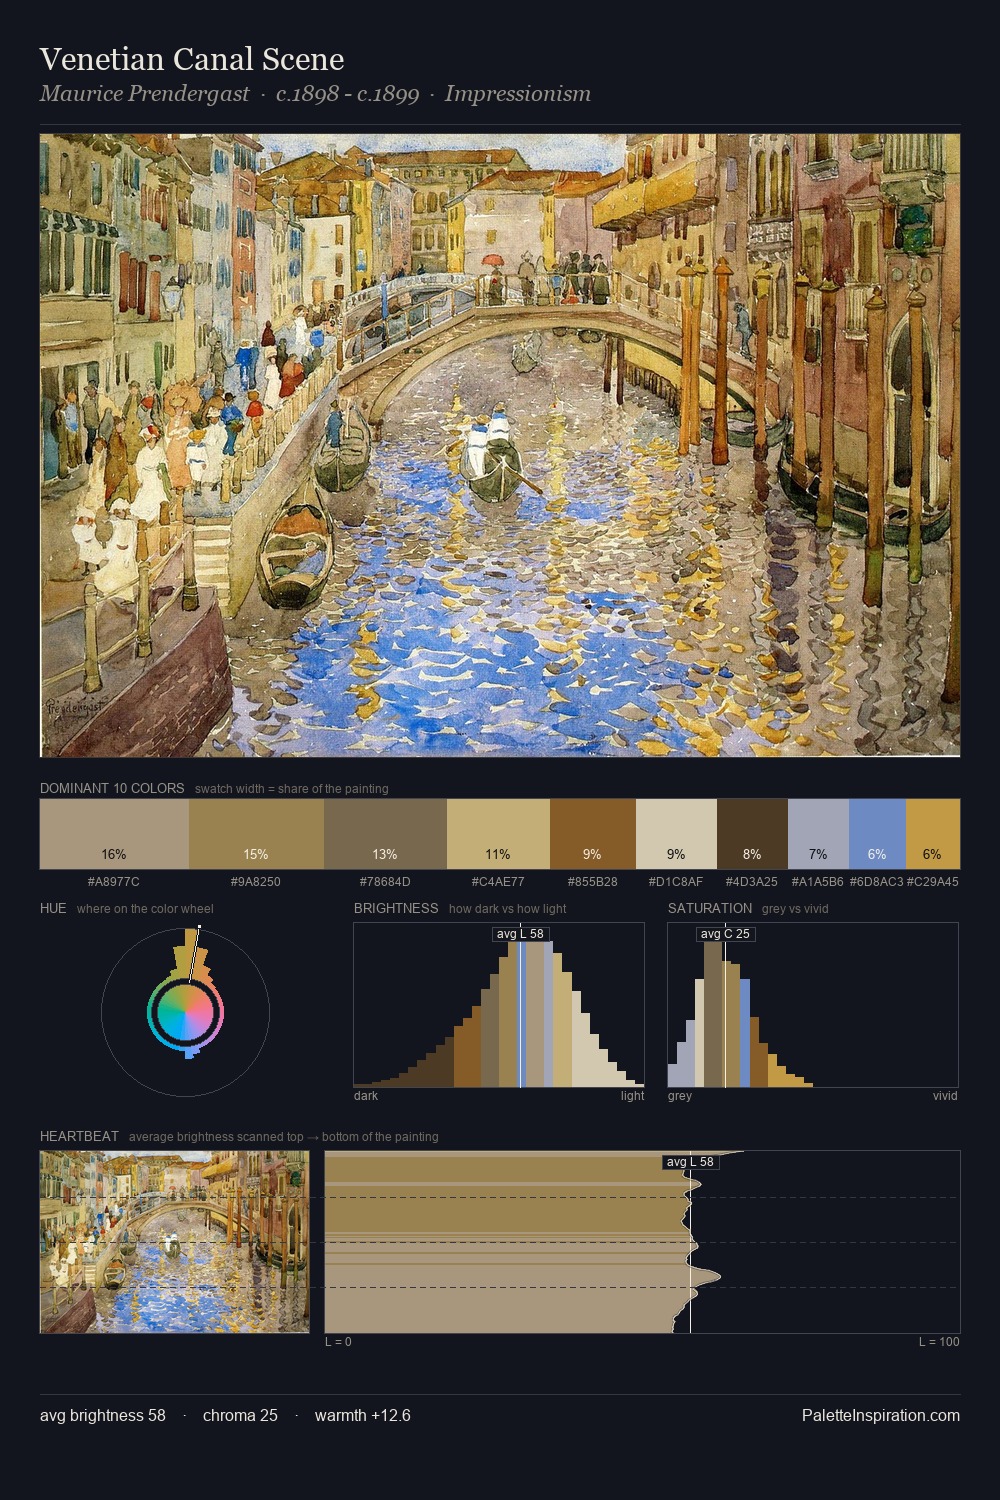Click the hue color wheel
This screenshot has height=1500, width=1000.
click(x=185, y=1013)
